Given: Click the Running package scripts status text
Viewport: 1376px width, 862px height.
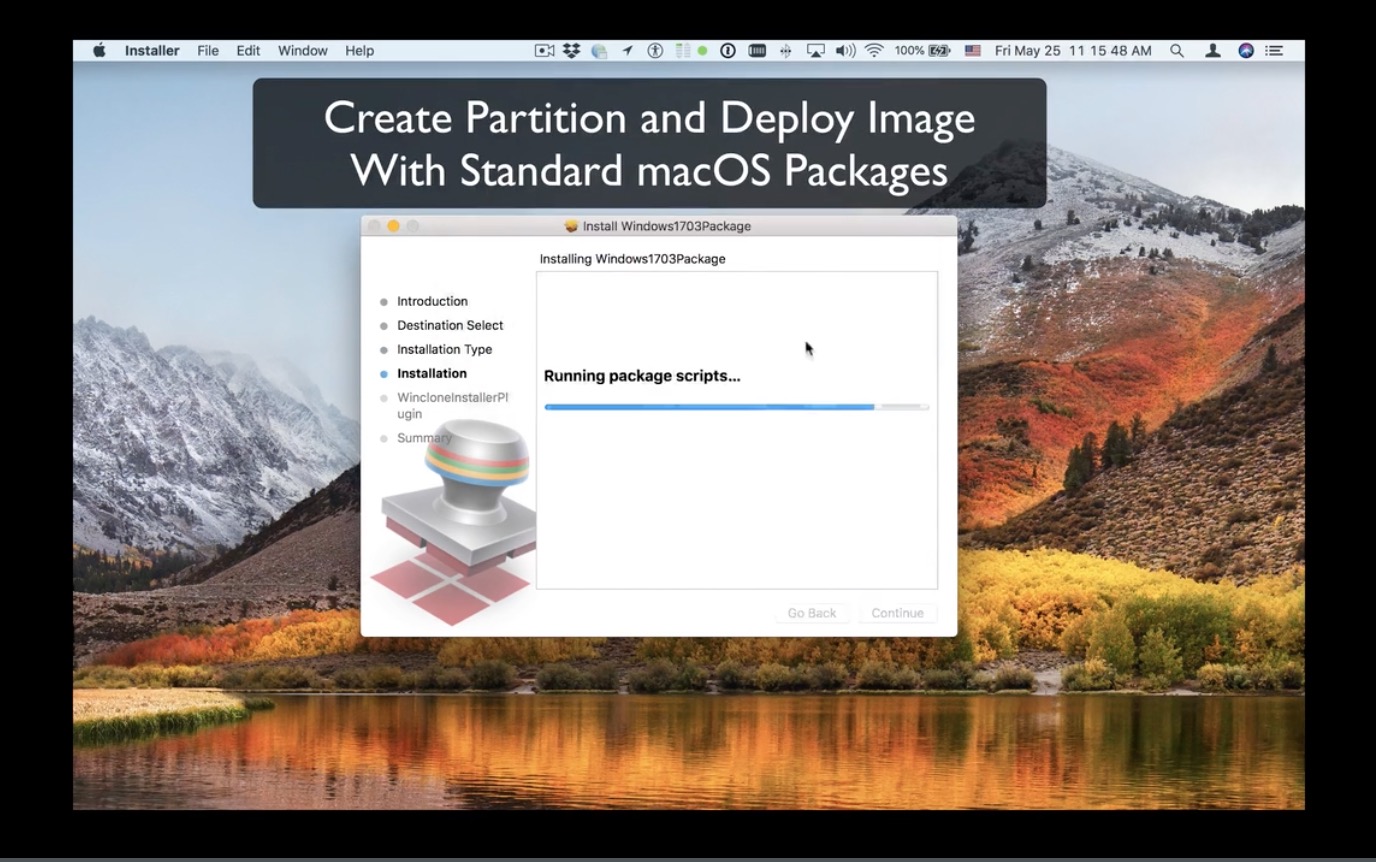Looking at the screenshot, I should pos(642,376).
